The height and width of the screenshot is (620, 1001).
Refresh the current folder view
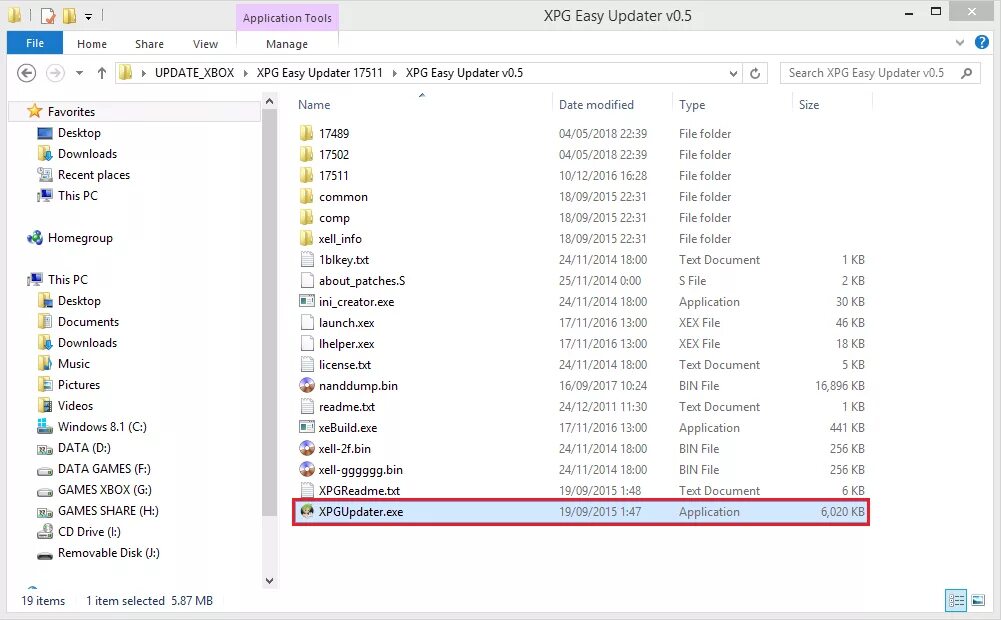point(755,73)
